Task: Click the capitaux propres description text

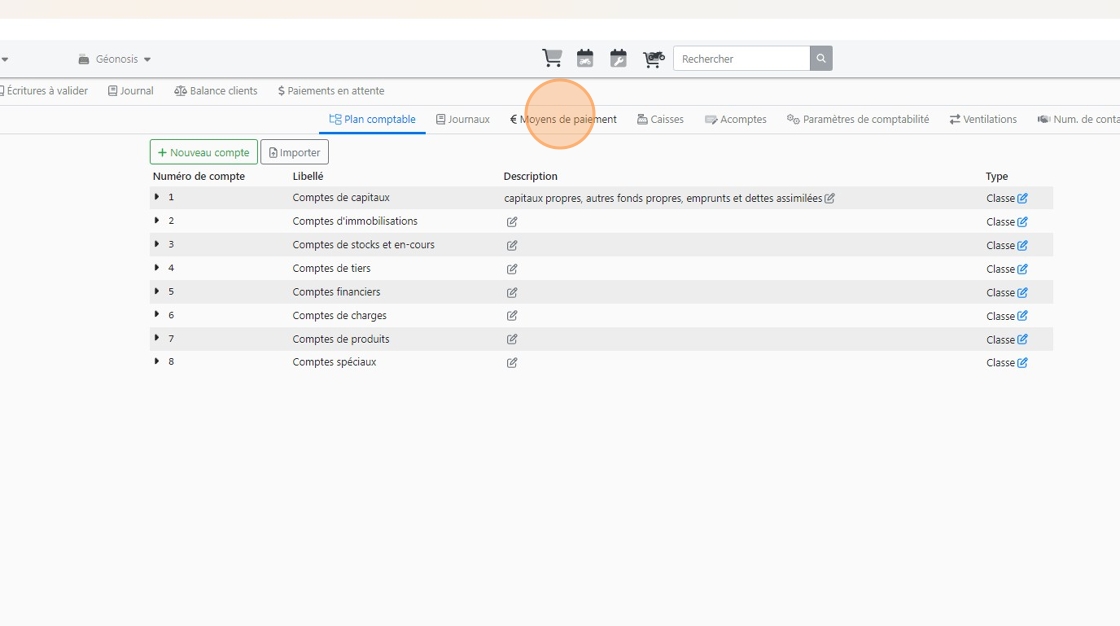Action: (x=663, y=198)
